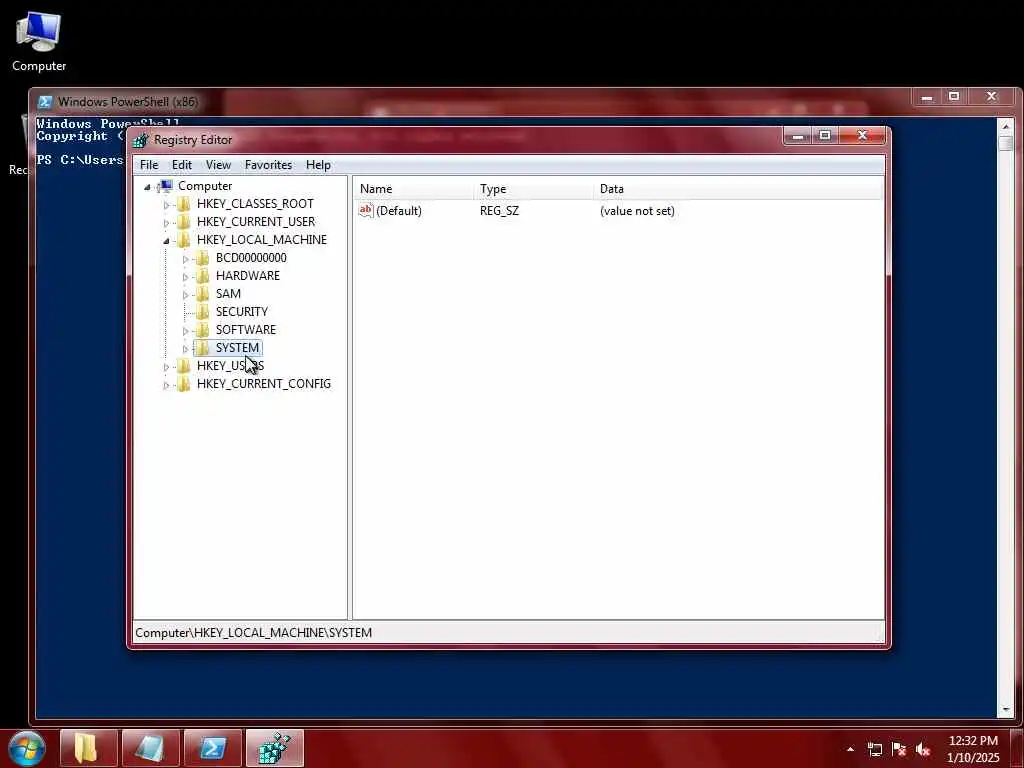Open the Help menu in Registry Editor
This screenshot has width=1024, height=768.
318,165
